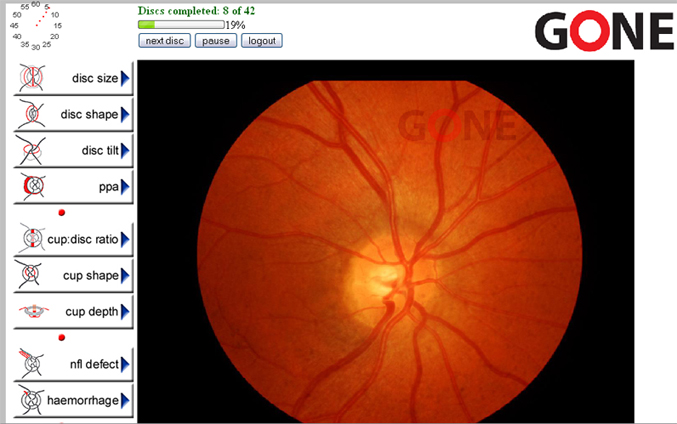Open the cup shape label
This screenshot has width=677, height=424.
point(91,275)
